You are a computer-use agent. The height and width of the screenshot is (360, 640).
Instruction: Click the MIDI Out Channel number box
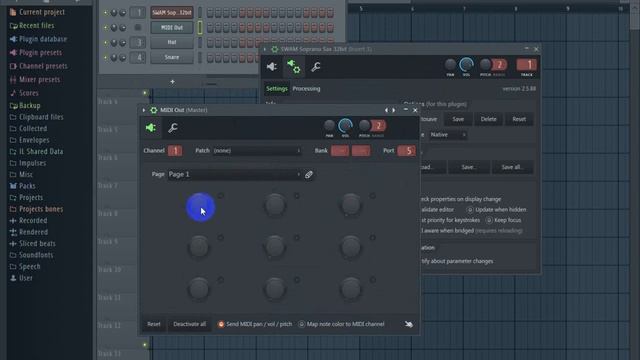click(175, 151)
